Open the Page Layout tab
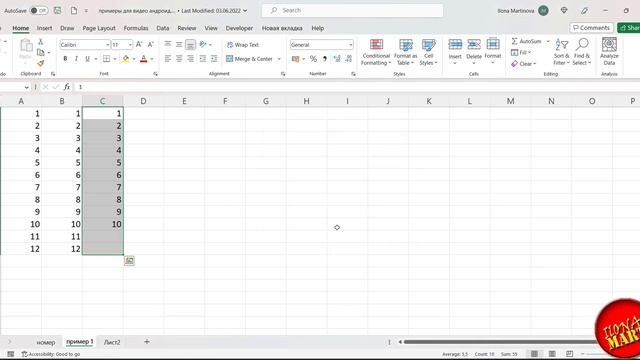Viewport: 640px width, 360px height. pyautogui.click(x=99, y=28)
